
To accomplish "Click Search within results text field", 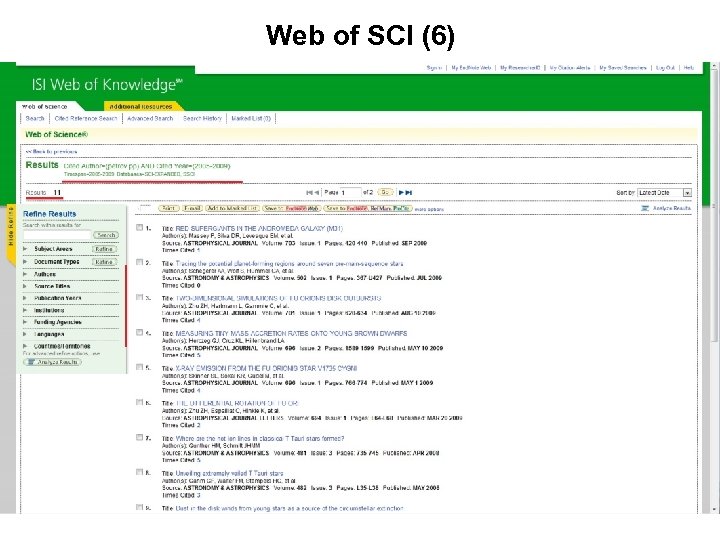I will [x=57, y=235].
